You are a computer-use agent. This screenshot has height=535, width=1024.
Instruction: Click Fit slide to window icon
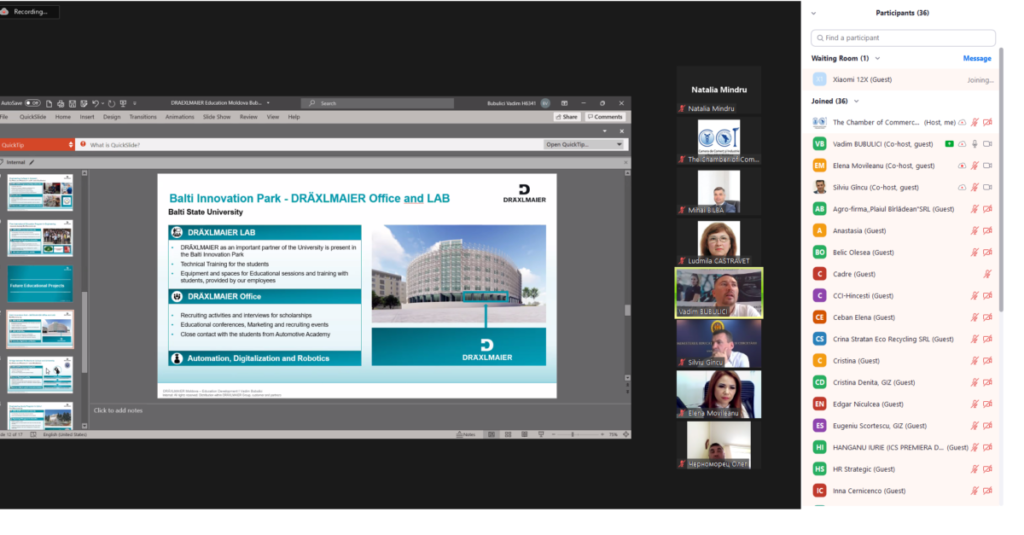click(x=626, y=434)
